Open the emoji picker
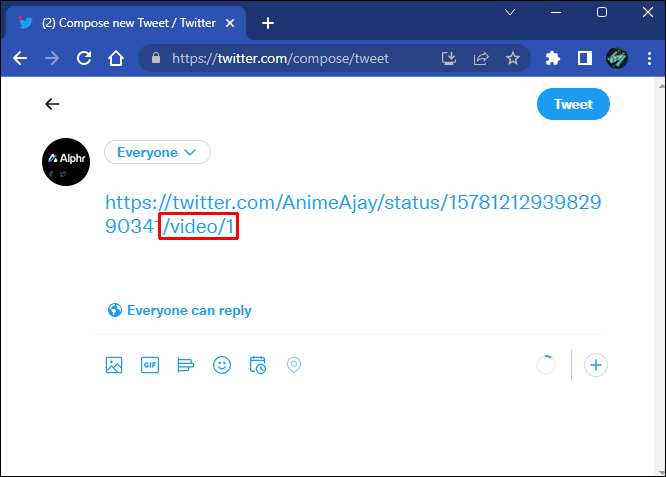Screen dimensions: 666x477 tap(222, 365)
